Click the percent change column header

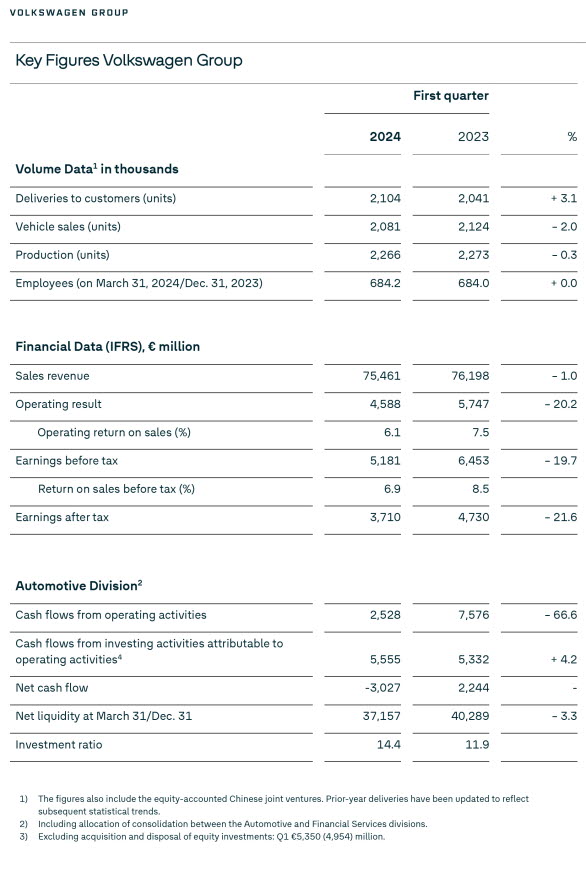point(572,136)
